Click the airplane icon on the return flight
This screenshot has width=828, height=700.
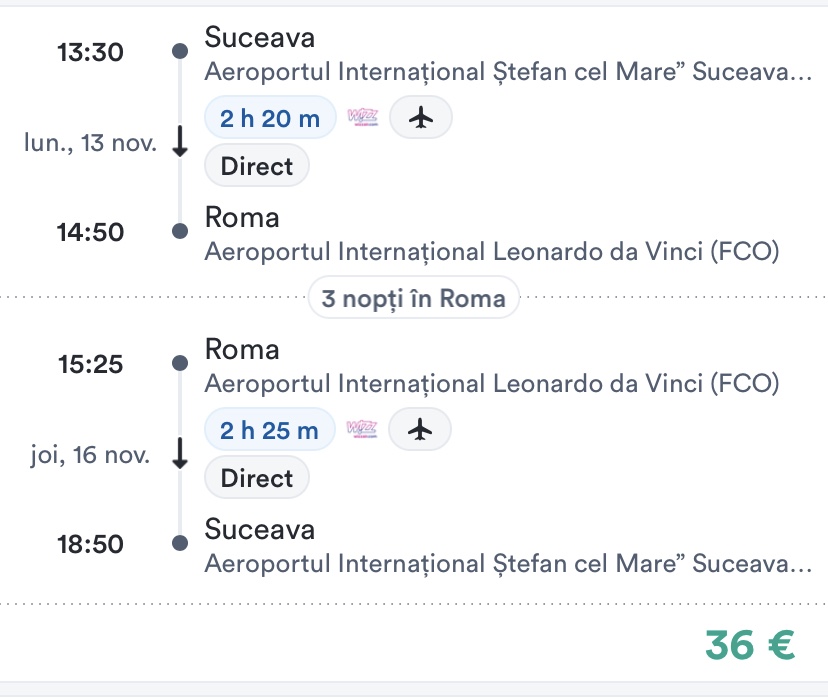click(420, 430)
